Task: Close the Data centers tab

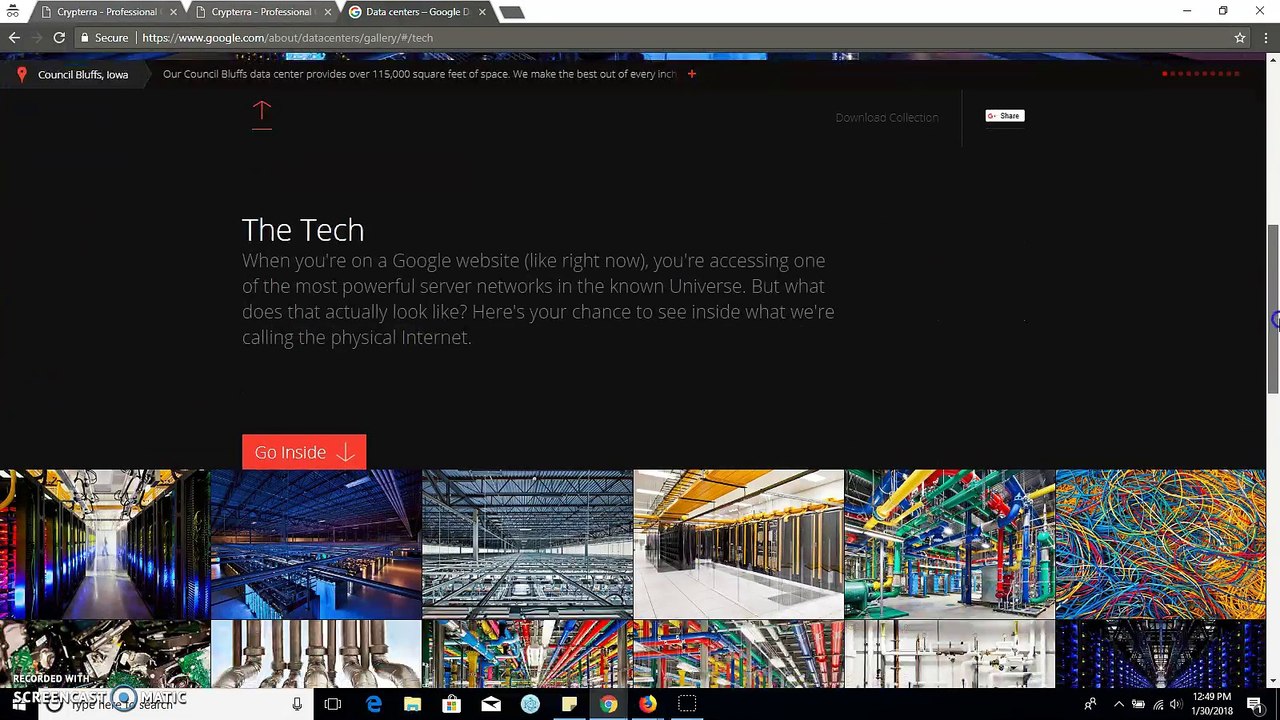Action: point(482,12)
